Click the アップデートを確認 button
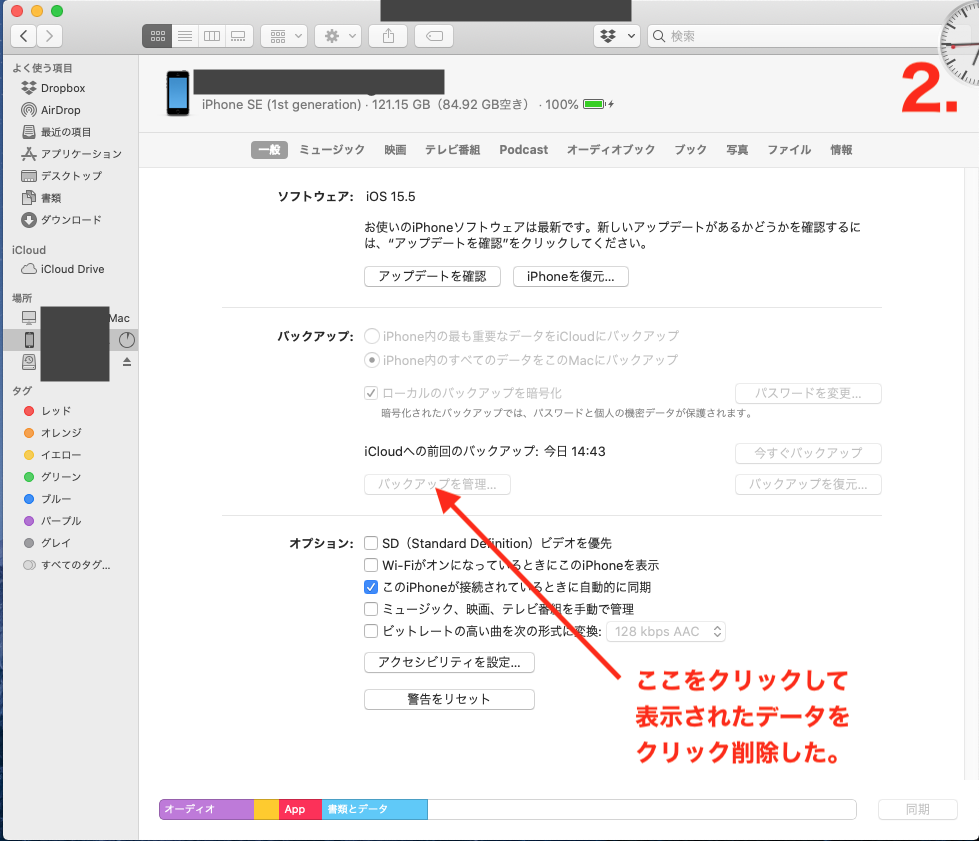This screenshot has height=841, width=979. [432, 276]
